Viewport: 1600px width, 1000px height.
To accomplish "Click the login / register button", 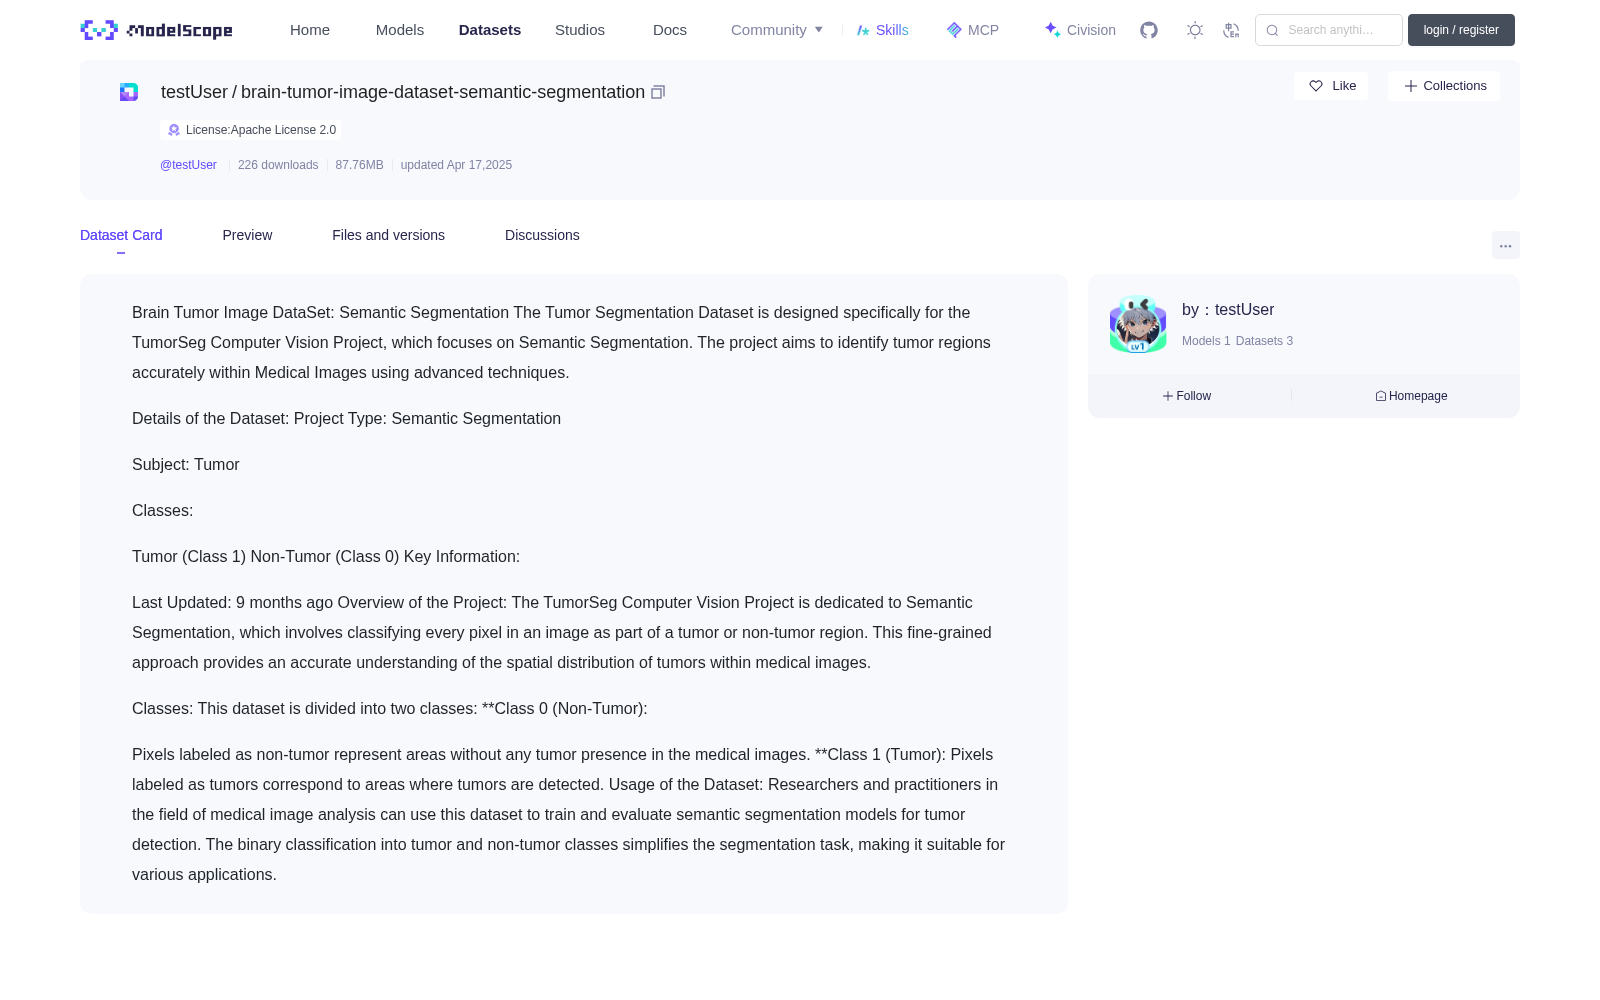I will pyautogui.click(x=1461, y=30).
